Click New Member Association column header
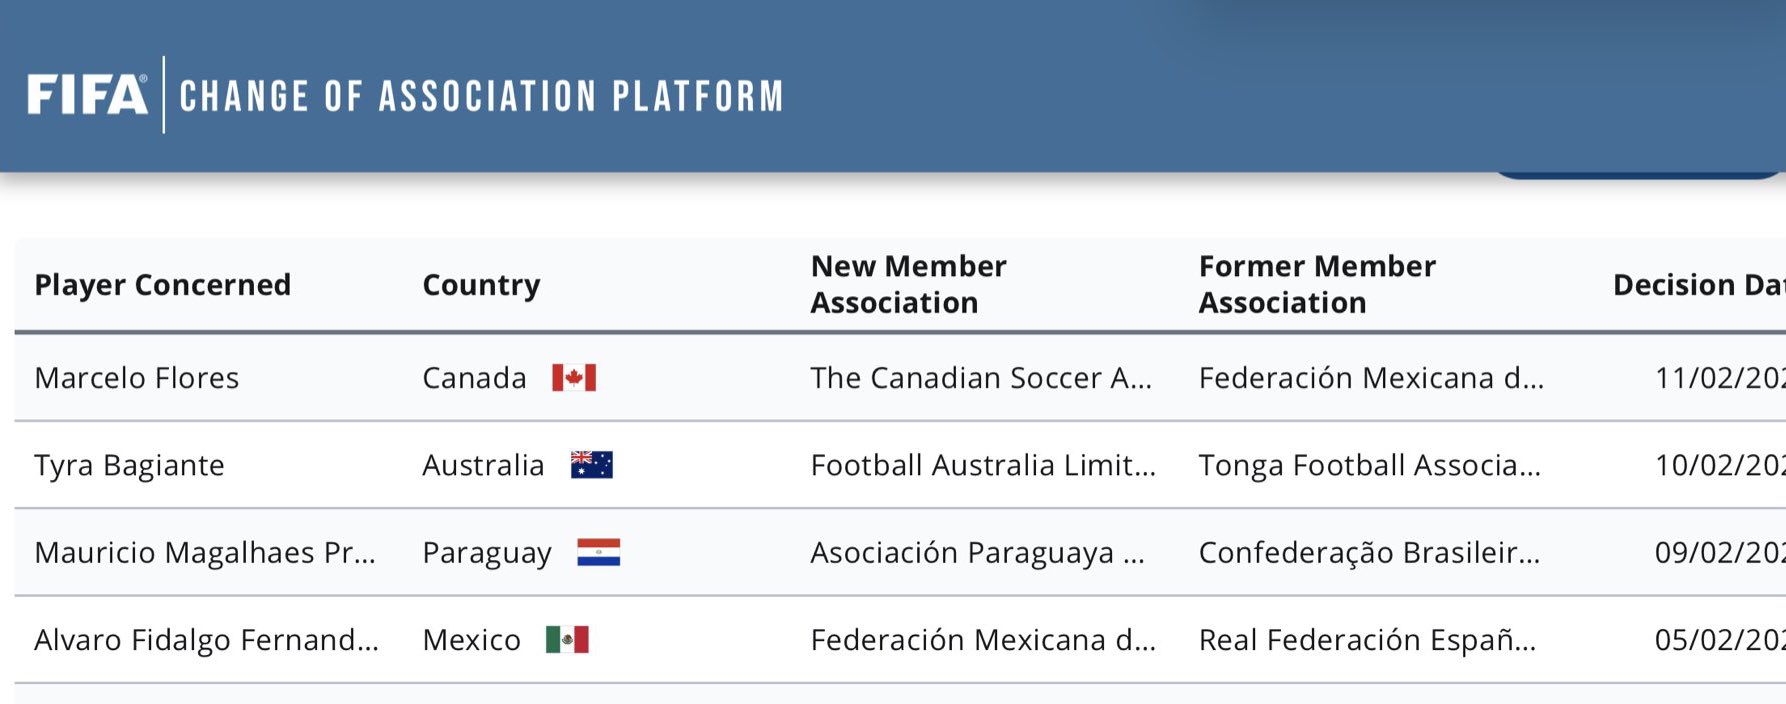The height and width of the screenshot is (704, 1786). 908,285
